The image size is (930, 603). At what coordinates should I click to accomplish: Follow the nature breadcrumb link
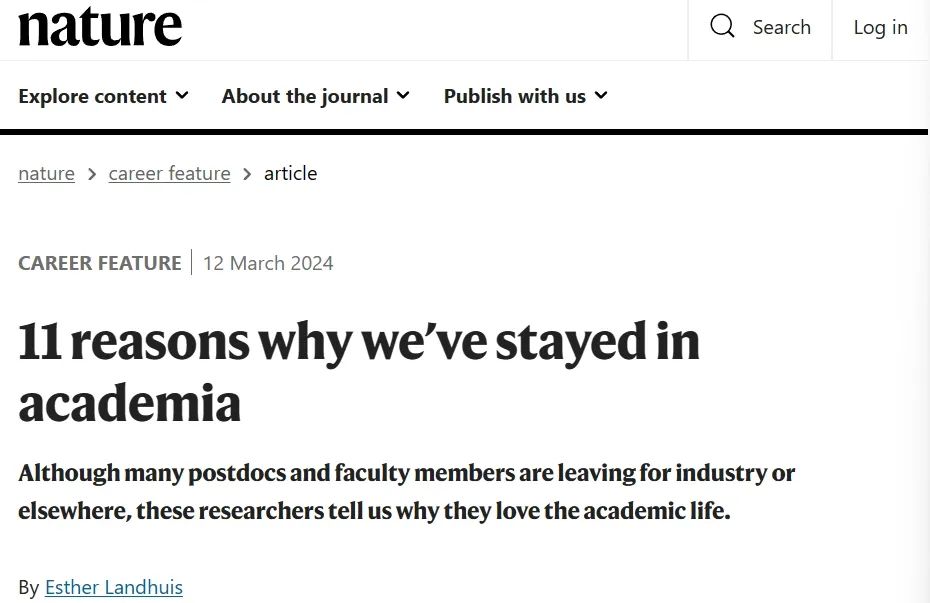46,174
